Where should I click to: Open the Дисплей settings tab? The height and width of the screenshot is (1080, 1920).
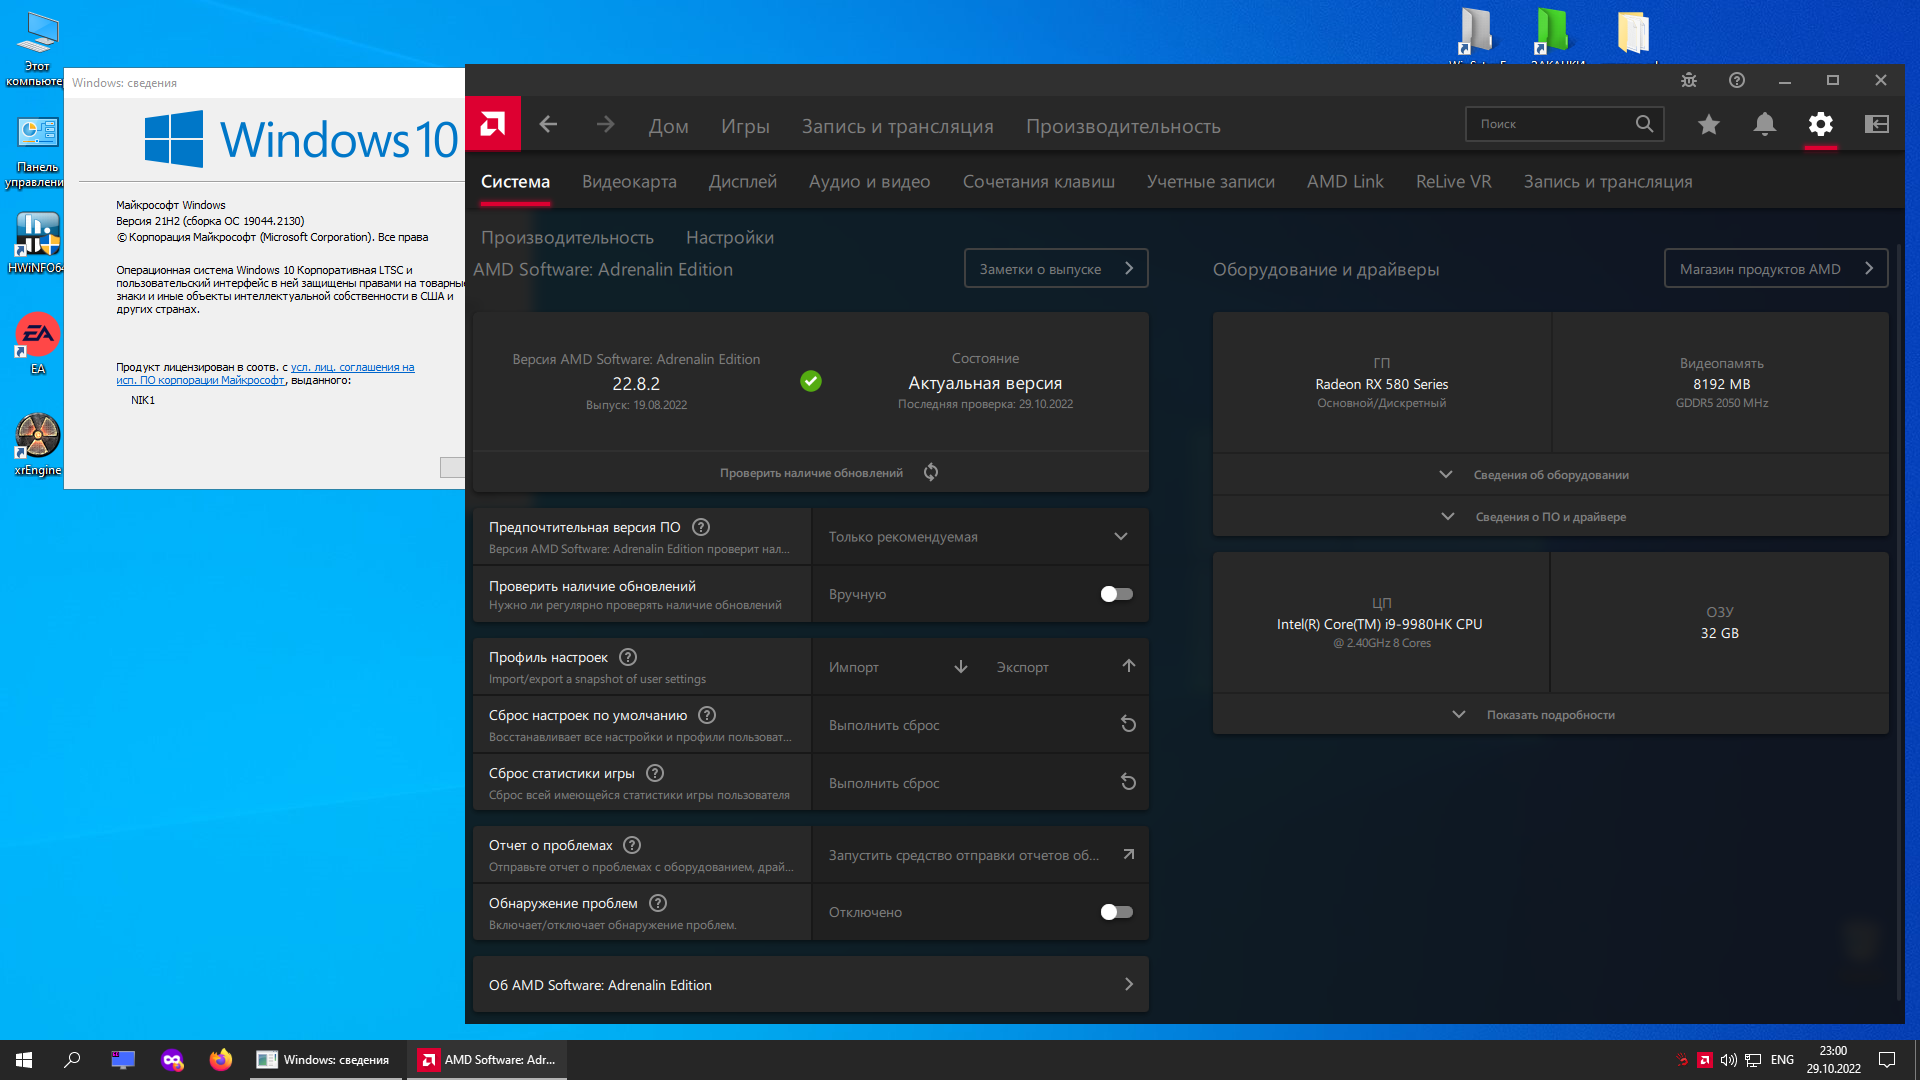(742, 182)
